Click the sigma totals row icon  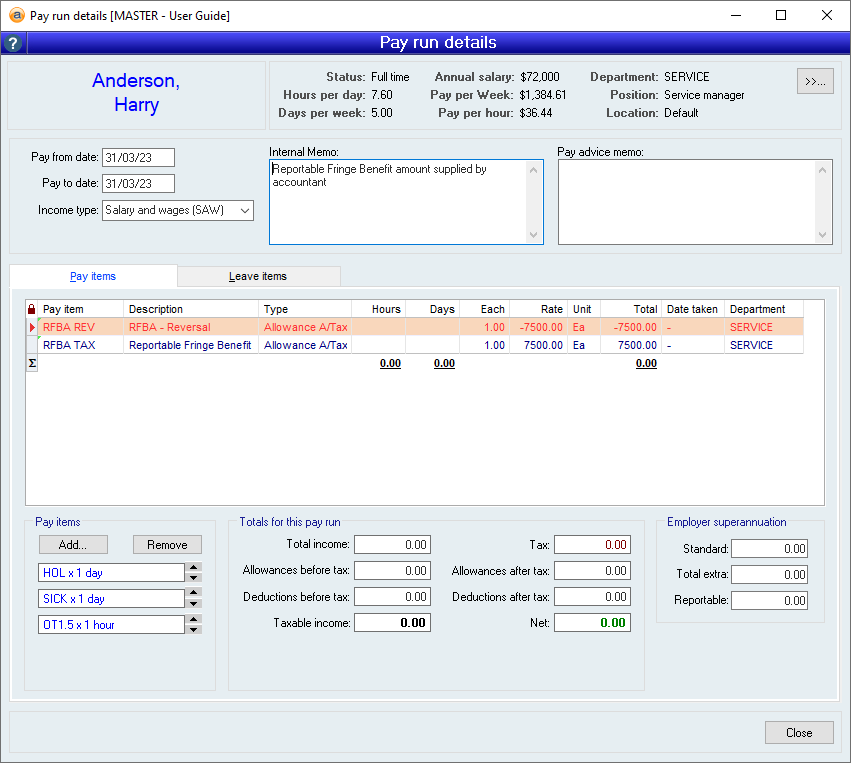[32, 363]
